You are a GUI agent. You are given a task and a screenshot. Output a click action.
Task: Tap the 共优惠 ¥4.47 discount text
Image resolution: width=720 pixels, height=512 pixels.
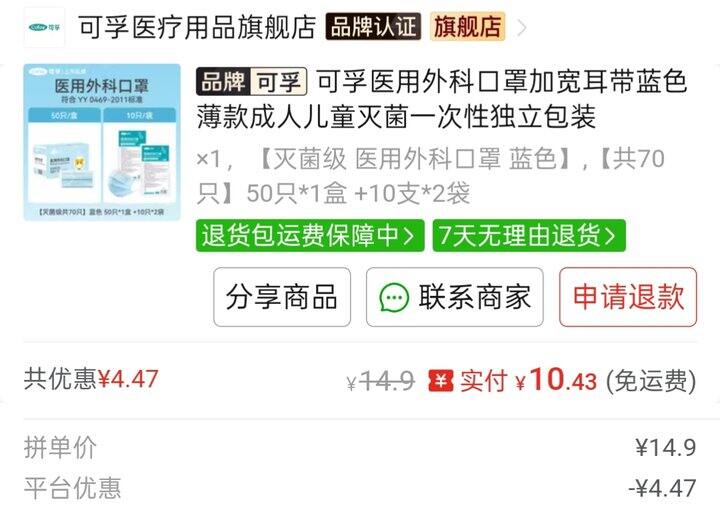(91, 379)
